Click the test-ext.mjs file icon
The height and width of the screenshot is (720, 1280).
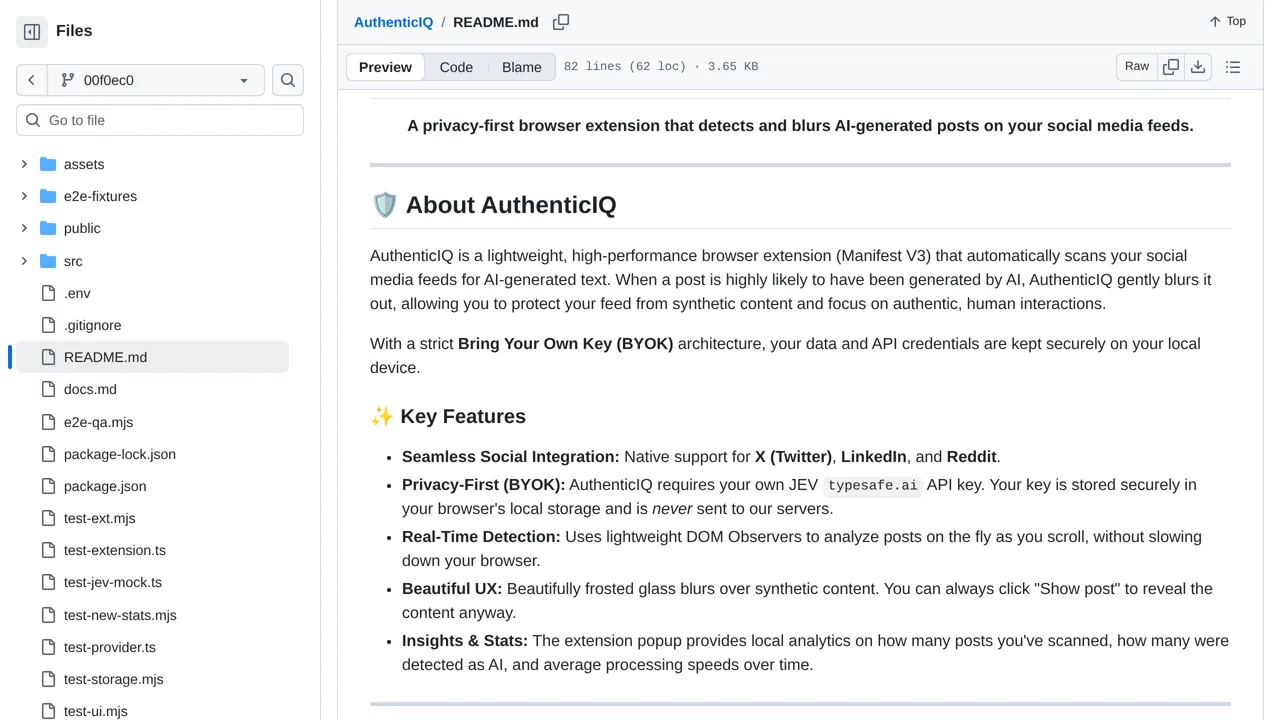[x=48, y=518]
